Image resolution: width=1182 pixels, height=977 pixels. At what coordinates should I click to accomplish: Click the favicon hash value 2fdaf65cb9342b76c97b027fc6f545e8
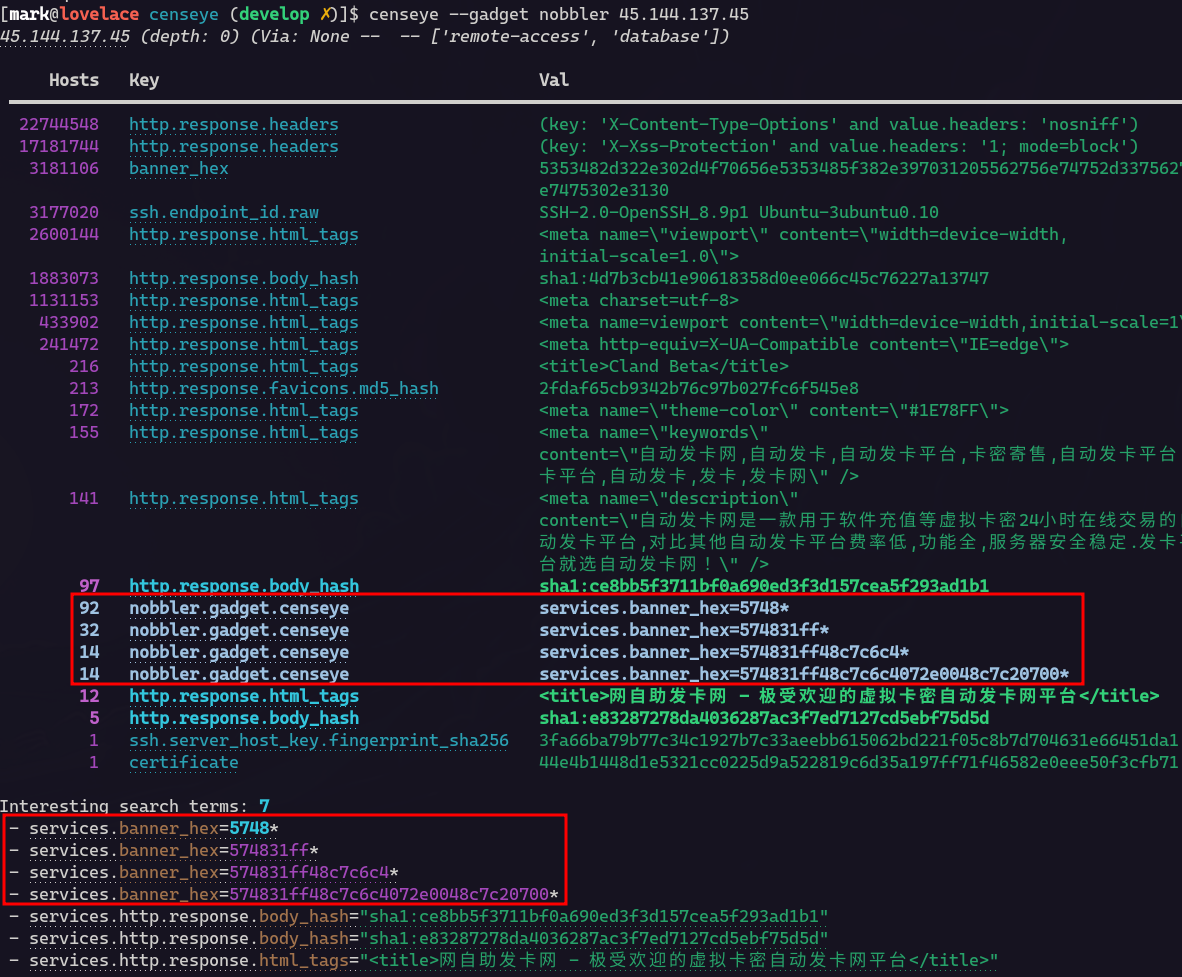[x=698, y=388]
